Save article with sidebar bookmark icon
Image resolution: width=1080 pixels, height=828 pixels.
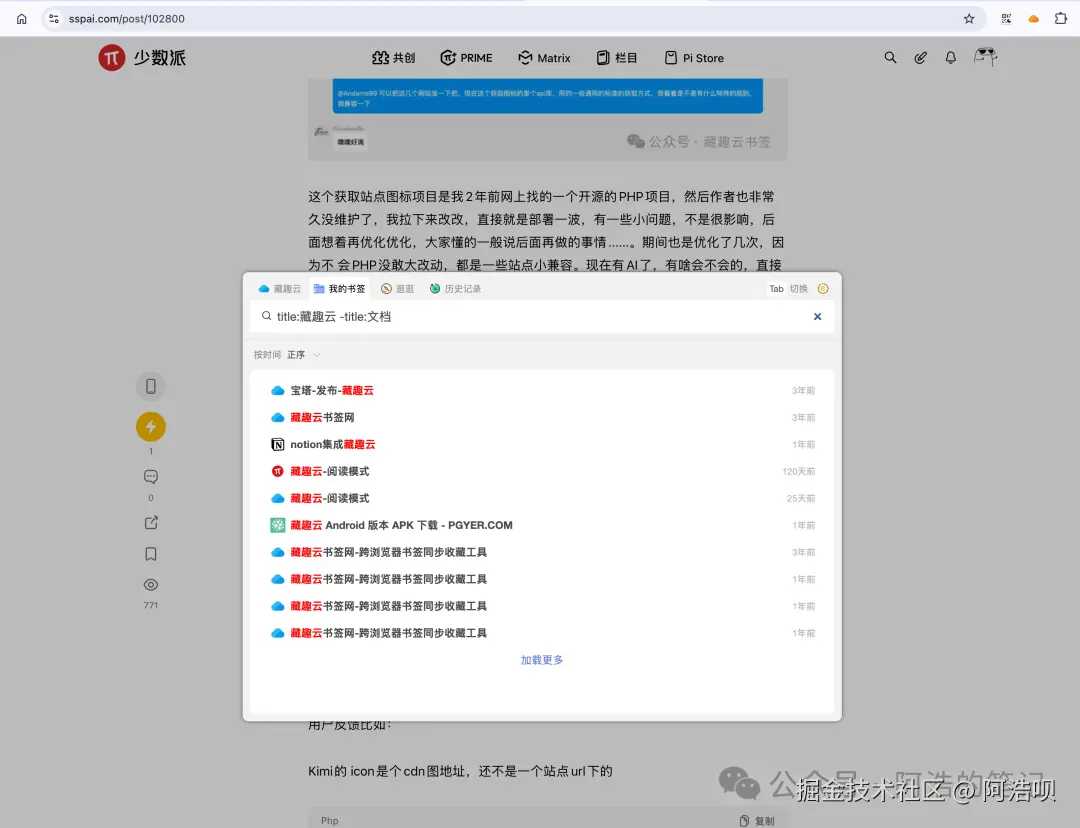tap(151, 554)
